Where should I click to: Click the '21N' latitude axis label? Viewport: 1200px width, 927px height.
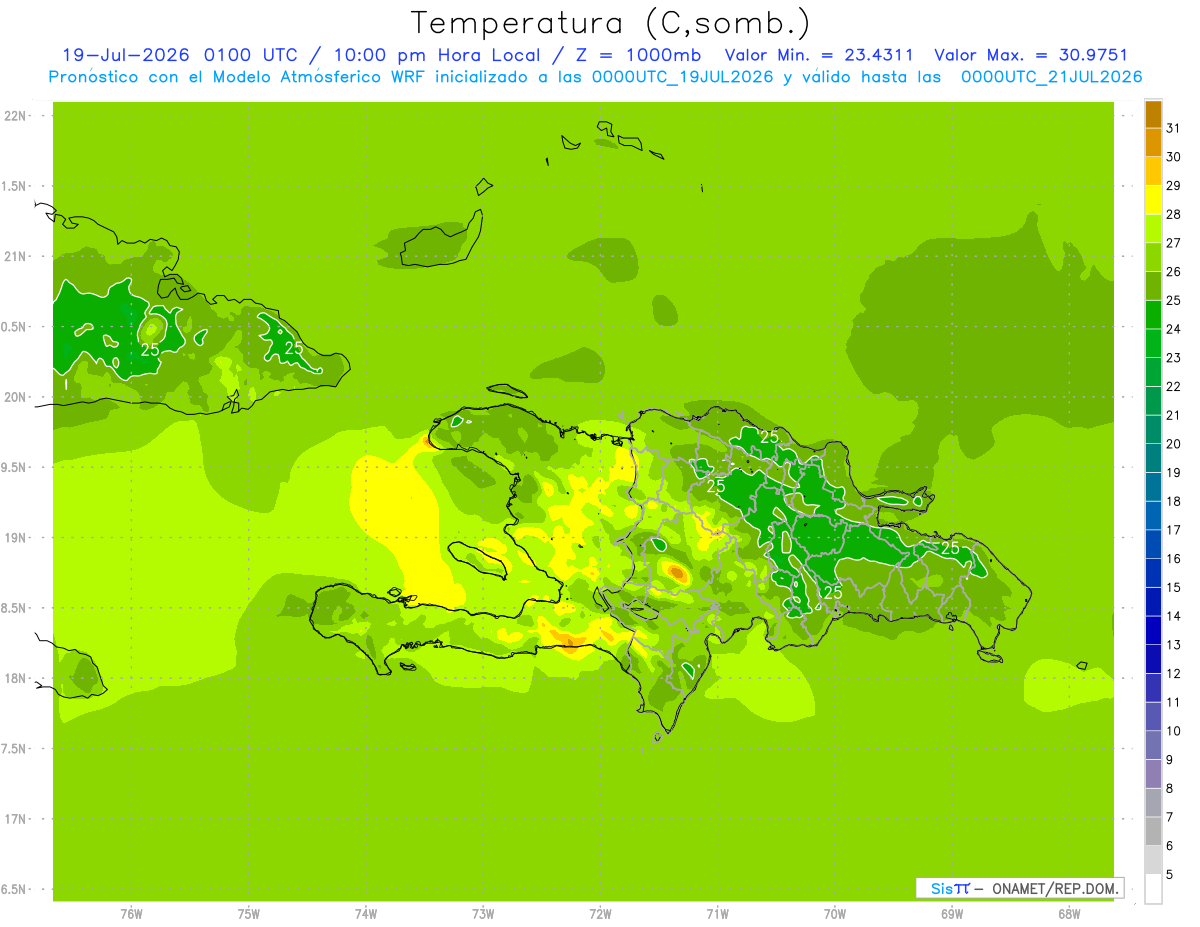click(x=15, y=257)
